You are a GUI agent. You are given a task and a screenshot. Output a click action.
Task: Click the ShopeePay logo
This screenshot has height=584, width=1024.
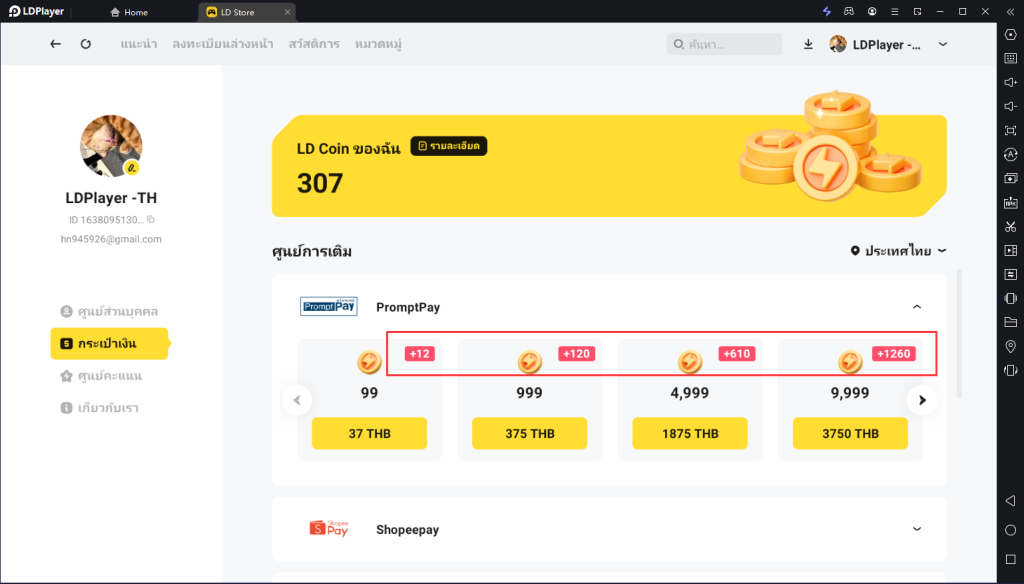click(x=328, y=528)
